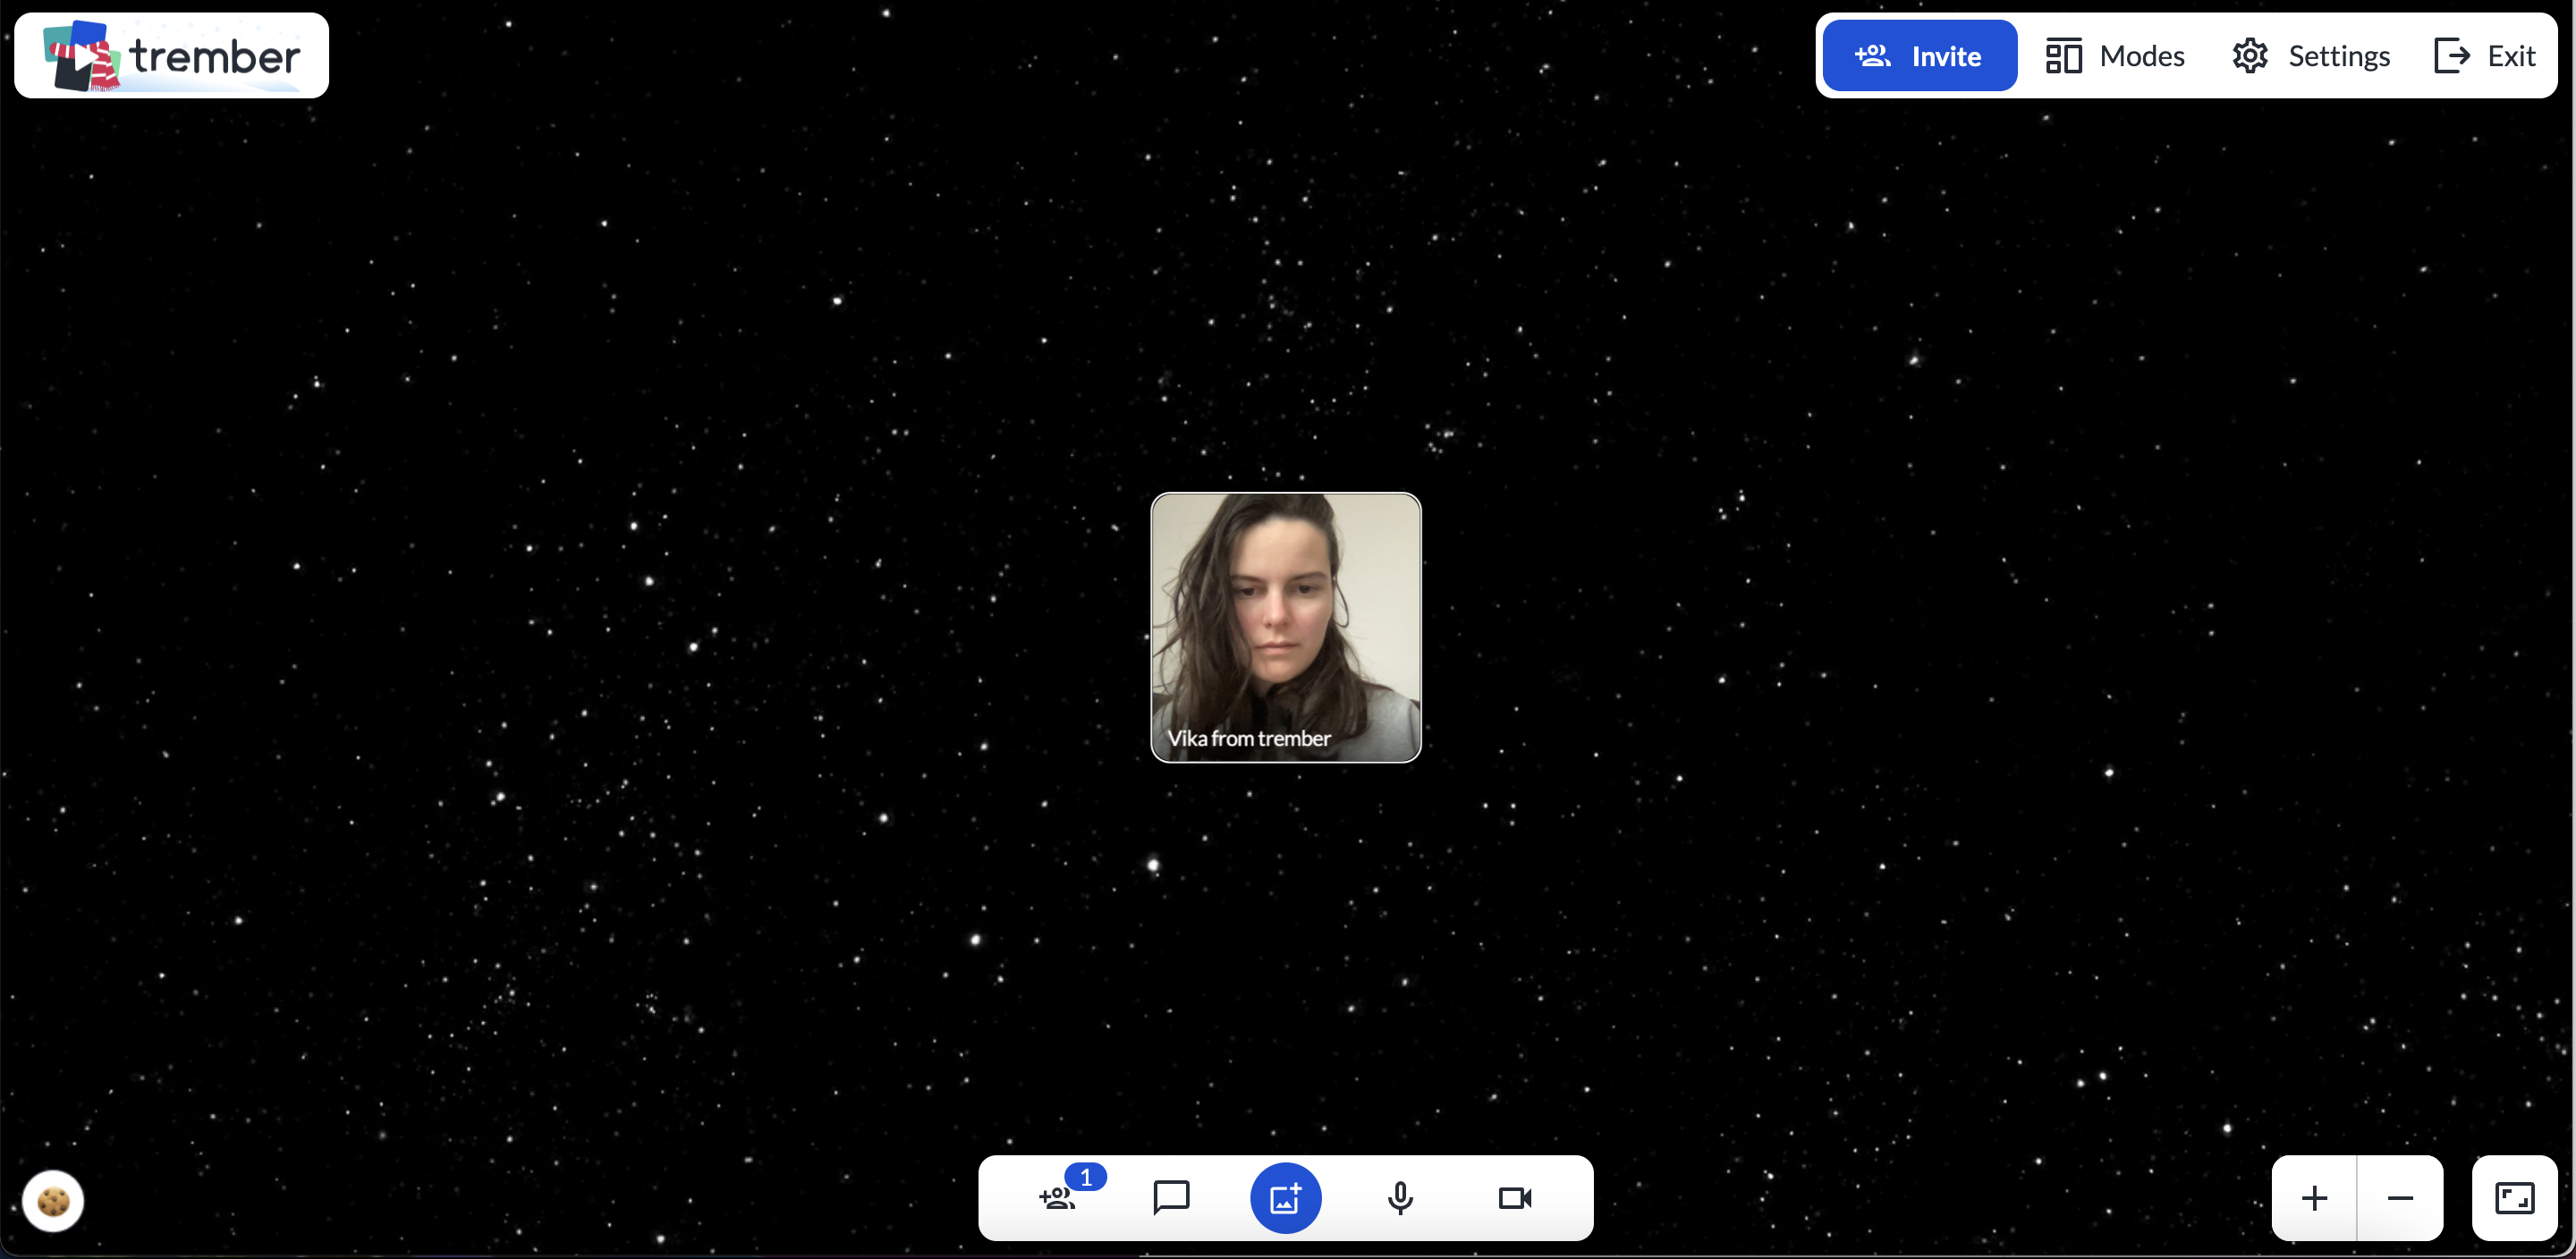The height and width of the screenshot is (1259, 2576).
Task: Click the add image button
Action: tap(1286, 1198)
